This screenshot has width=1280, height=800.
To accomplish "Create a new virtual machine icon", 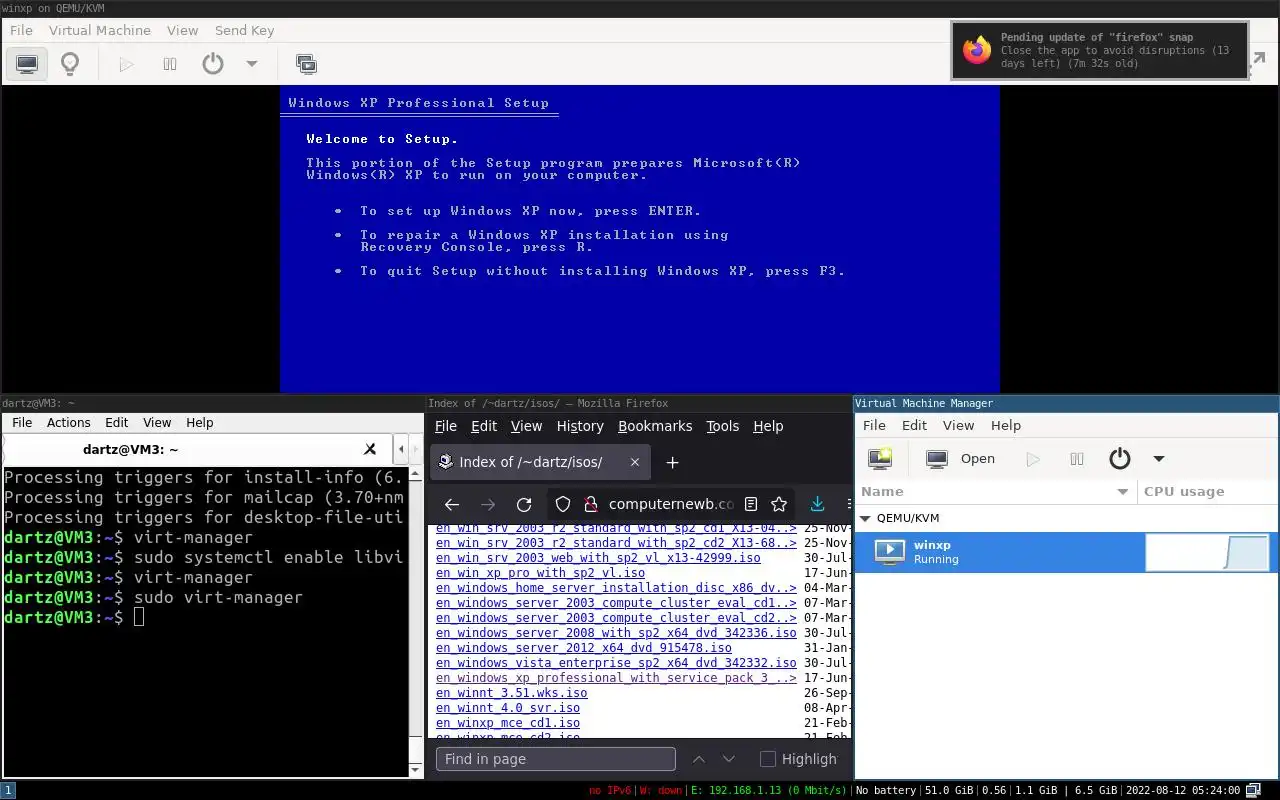I will [881, 459].
